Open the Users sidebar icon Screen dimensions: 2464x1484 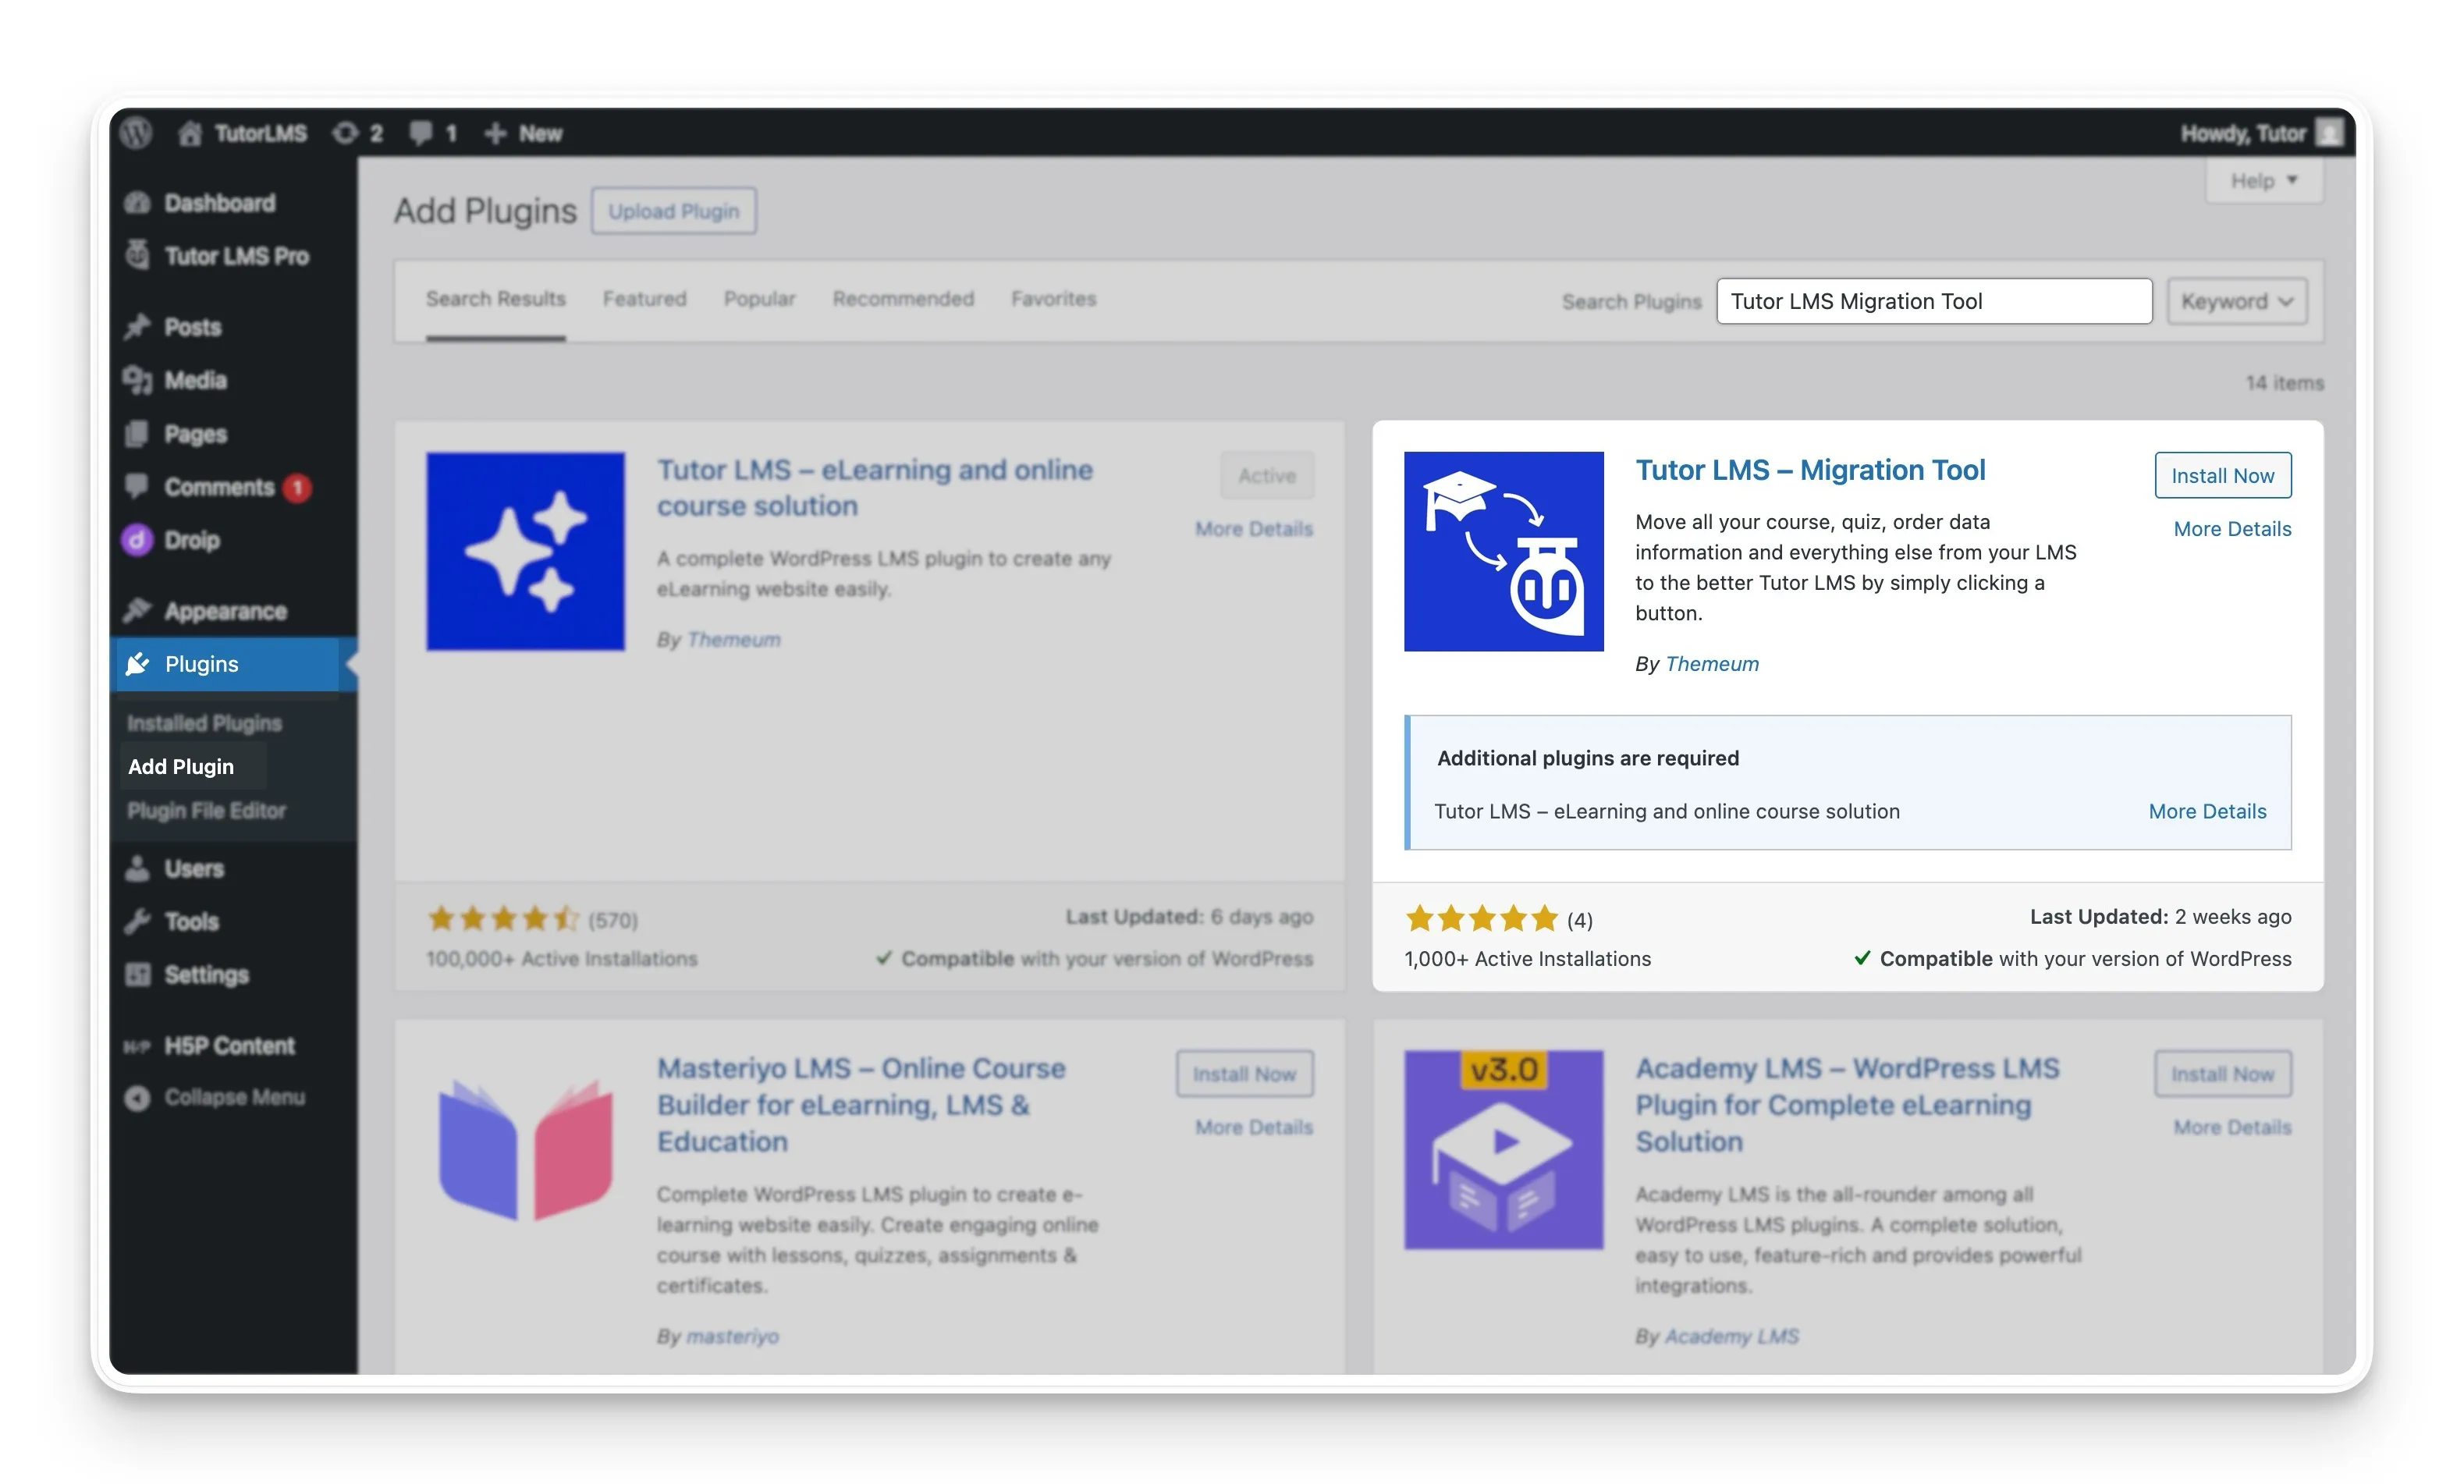click(x=137, y=868)
